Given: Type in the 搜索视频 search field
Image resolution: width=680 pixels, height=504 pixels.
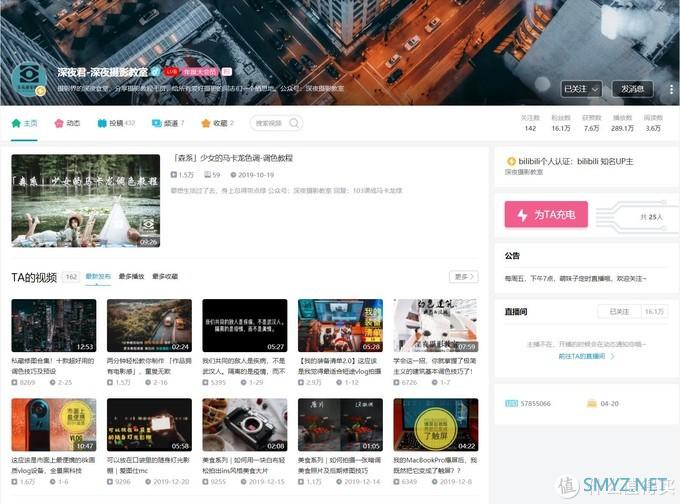Looking at the screenshot, I should click(x=273, y=123).
